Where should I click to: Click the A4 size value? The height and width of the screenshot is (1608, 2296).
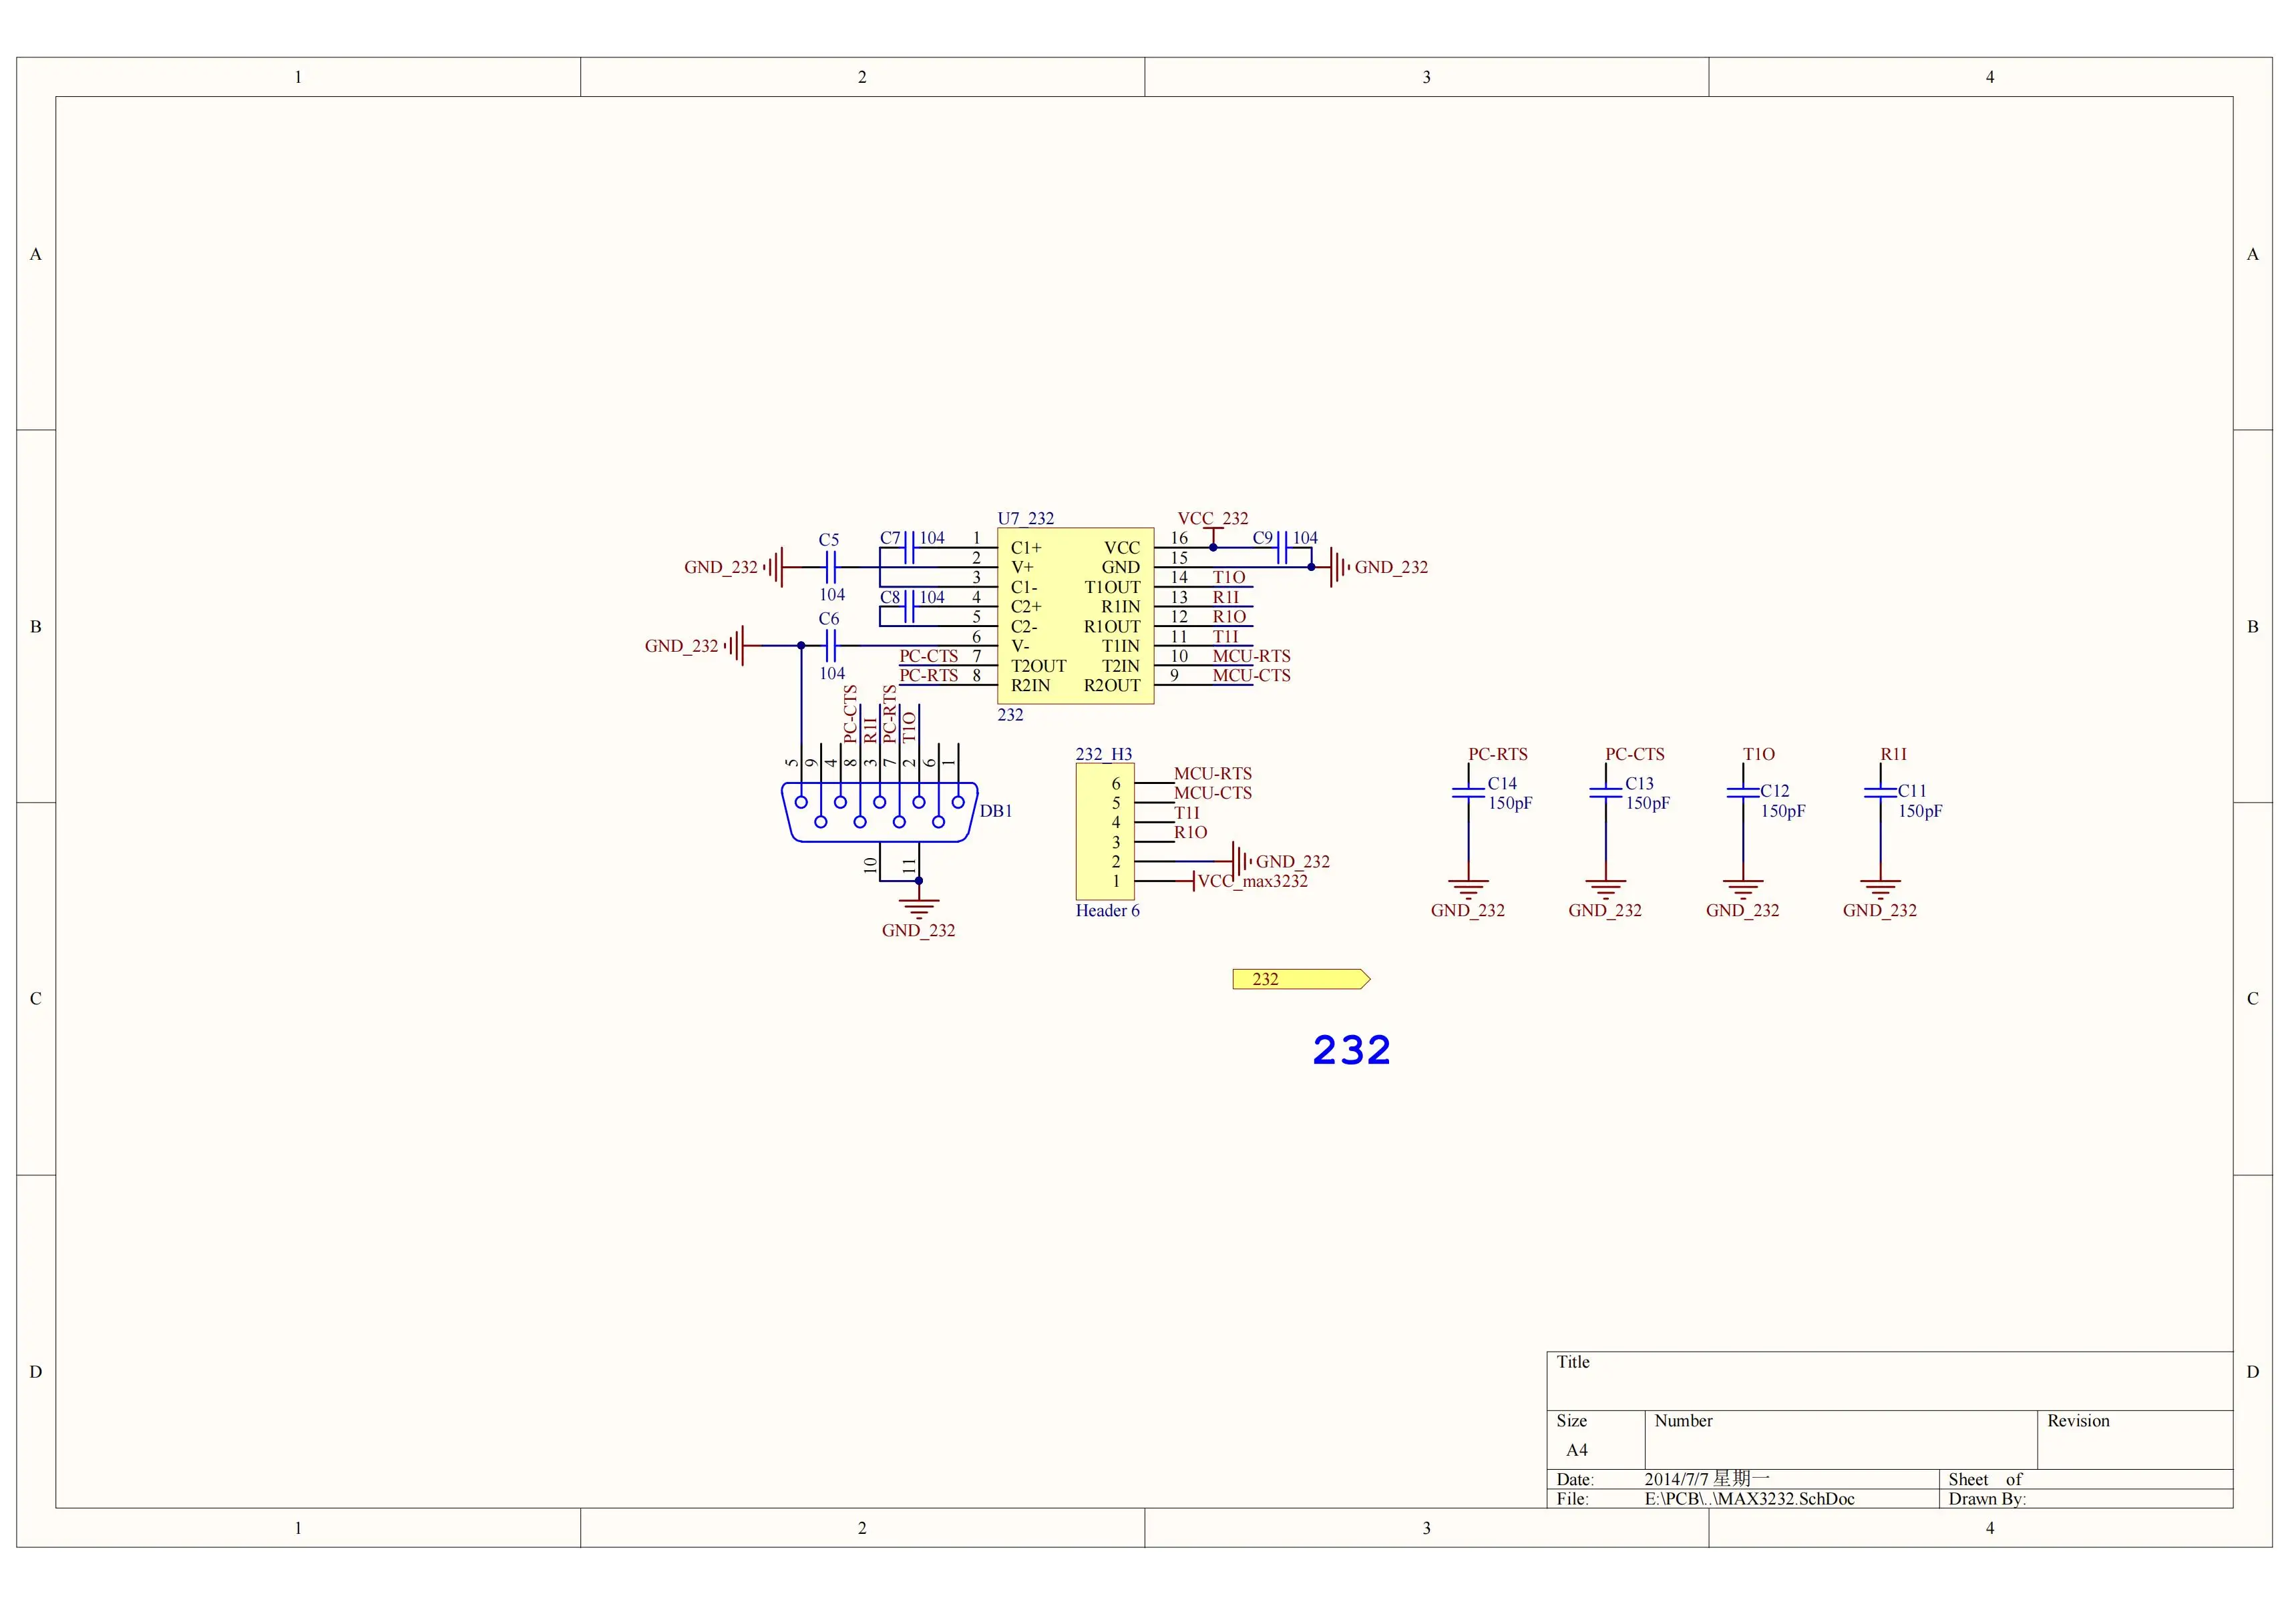coord(1577,1450)
